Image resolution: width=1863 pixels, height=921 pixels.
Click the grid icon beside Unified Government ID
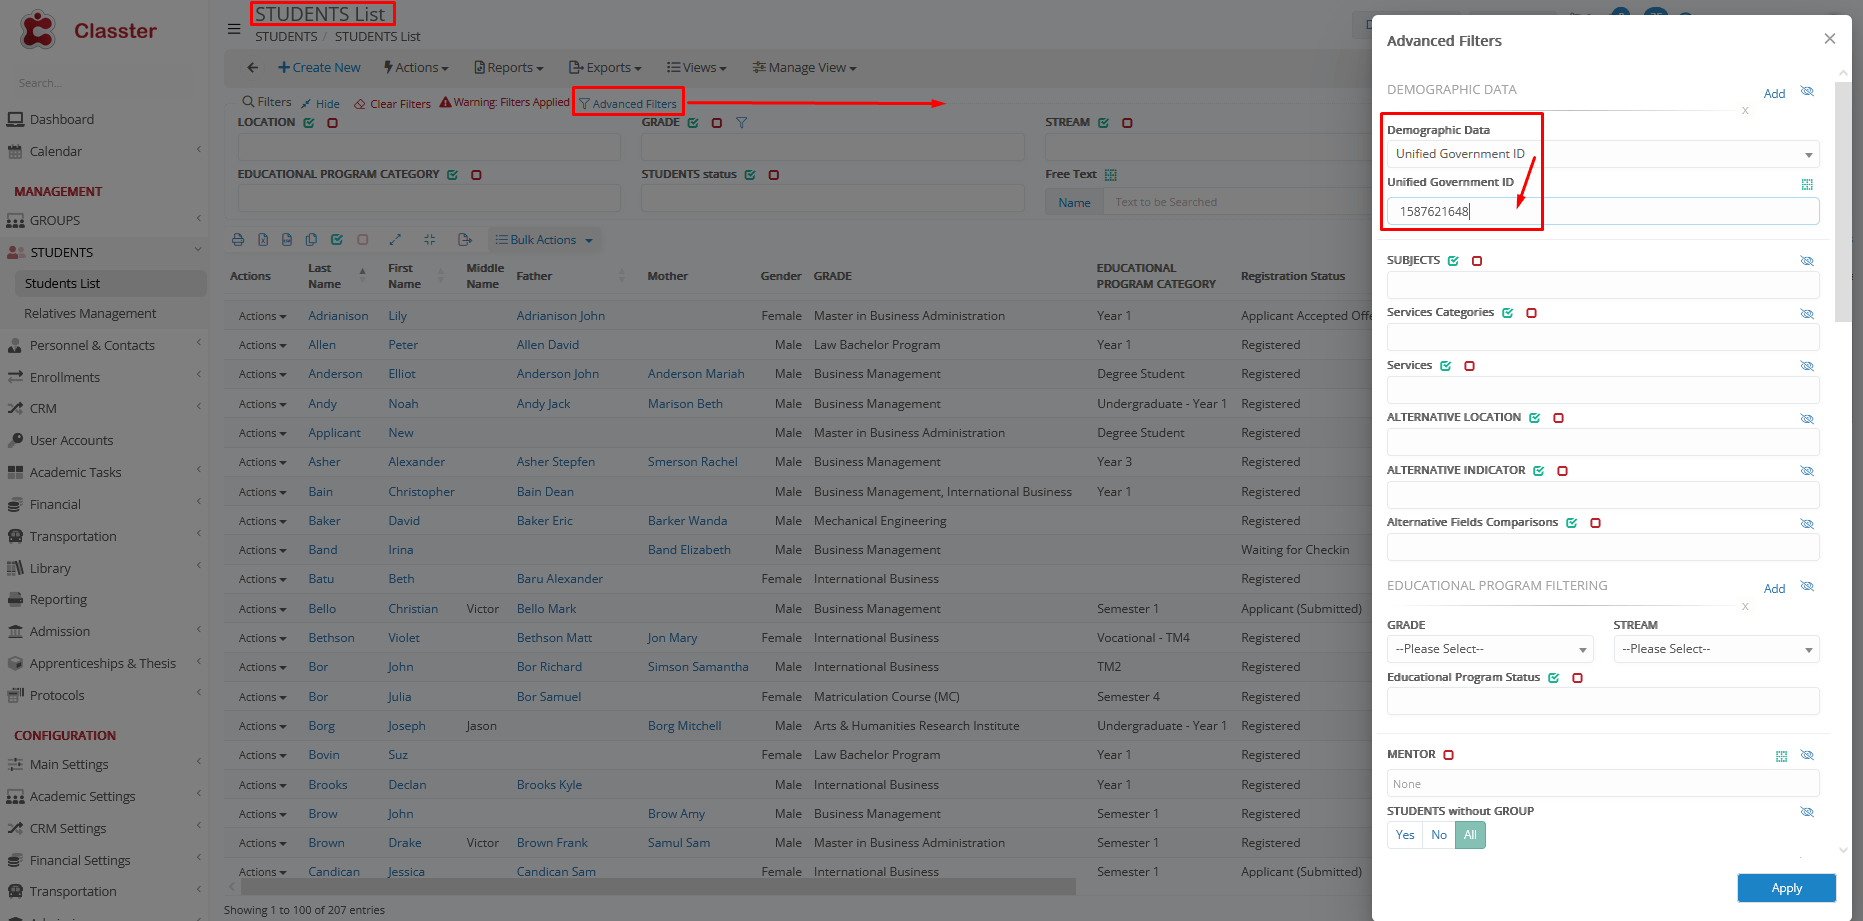pos(1807,184)
